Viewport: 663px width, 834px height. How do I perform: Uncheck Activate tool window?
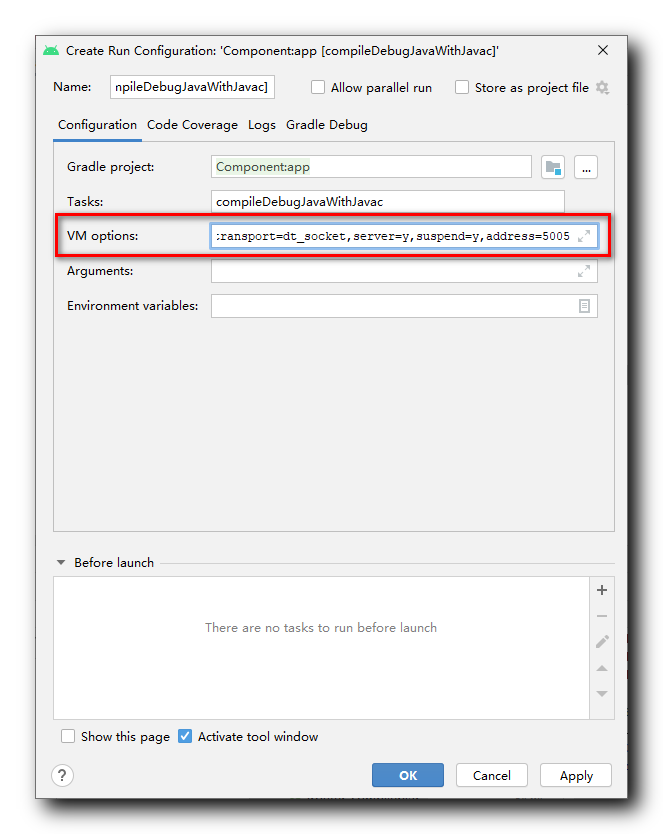coord(185,736)
